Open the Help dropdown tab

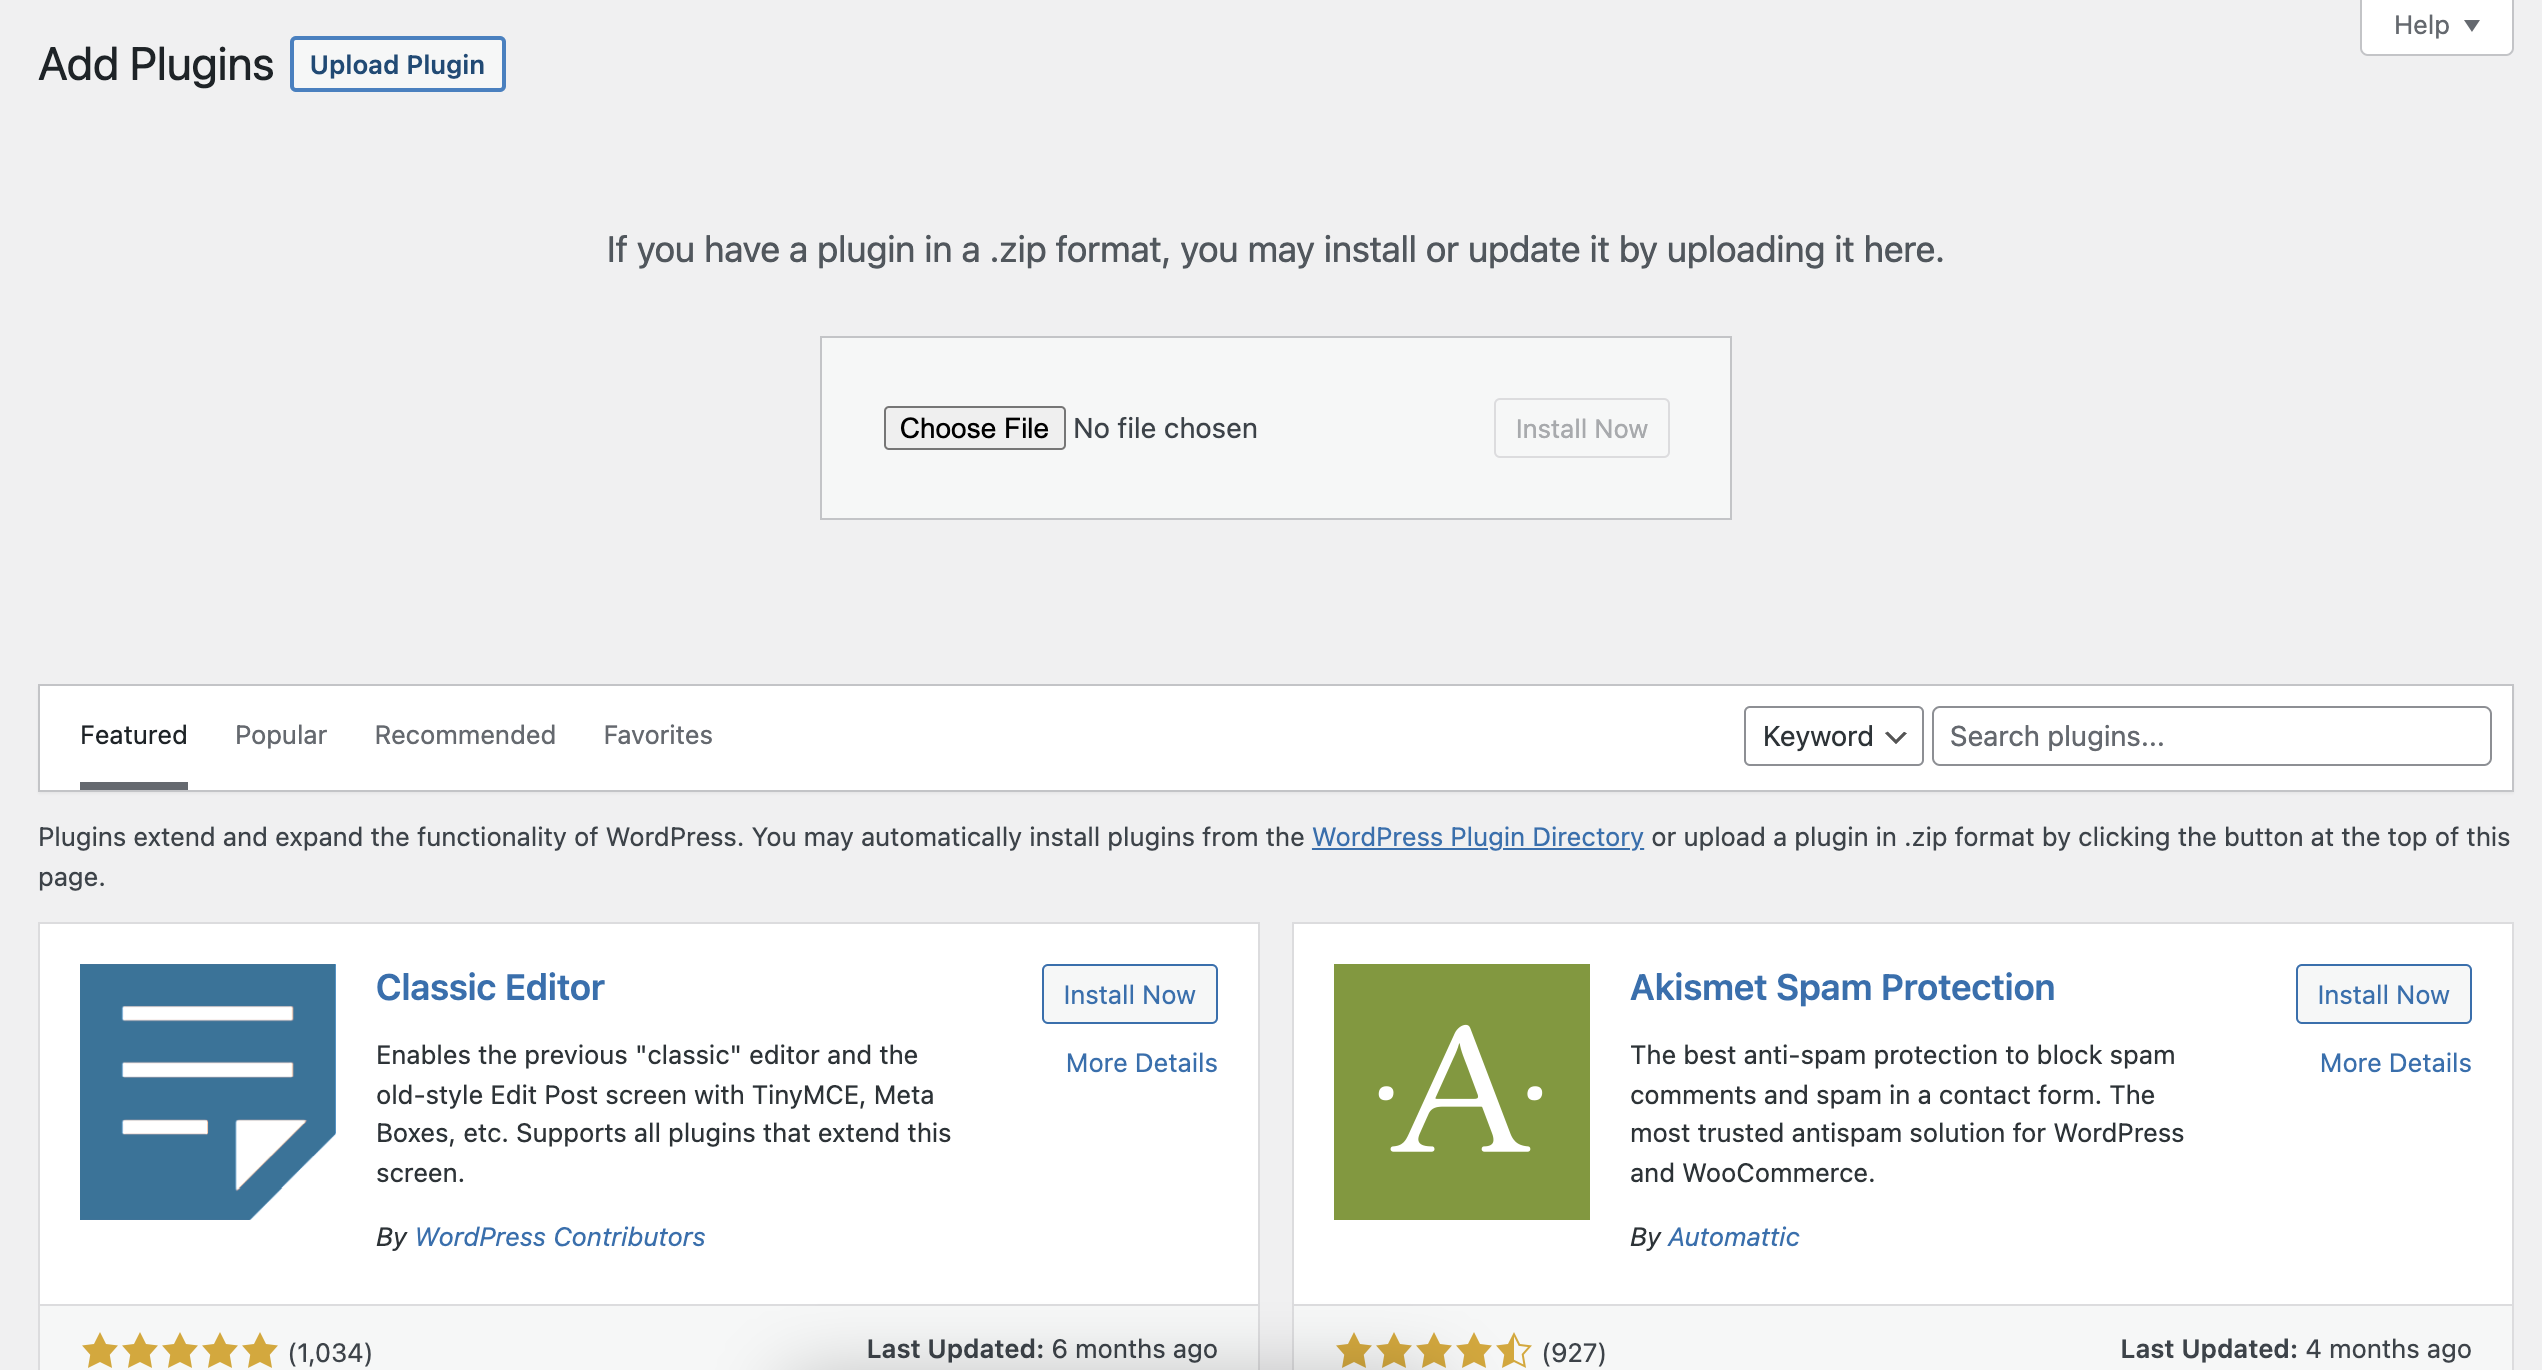tap(2436, 26)
